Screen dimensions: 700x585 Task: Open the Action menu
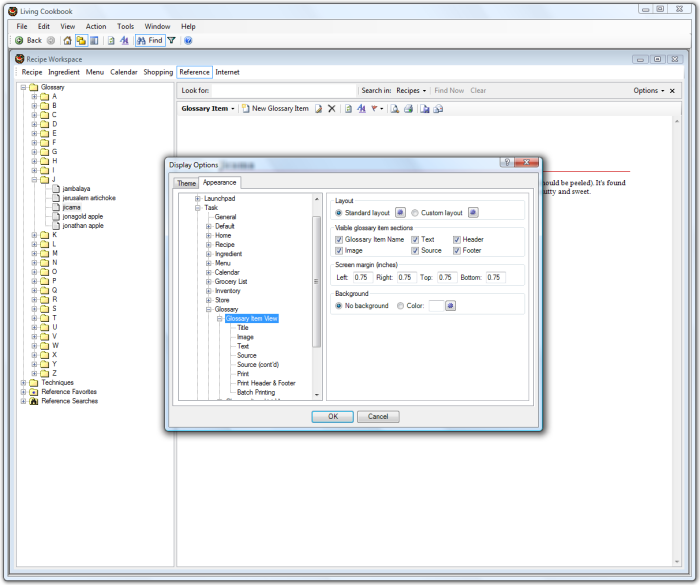tap(96, 26)
